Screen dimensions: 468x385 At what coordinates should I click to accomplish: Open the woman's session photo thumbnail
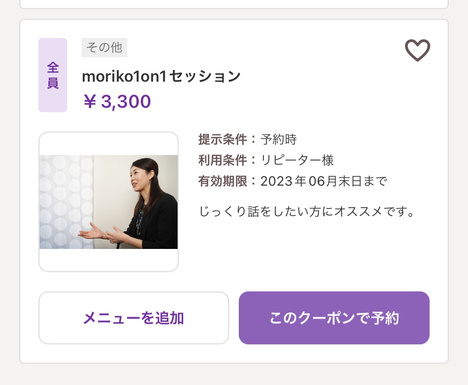(x=109, y=202)
